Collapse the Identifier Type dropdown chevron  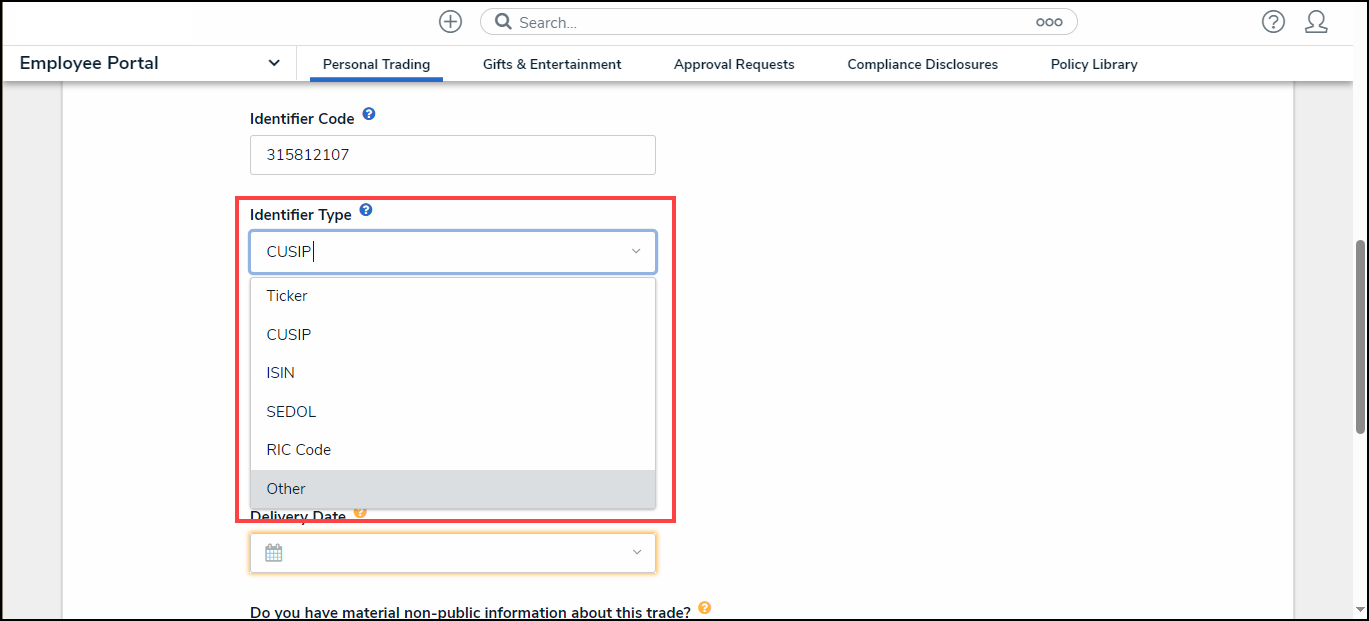pos(636,251)
